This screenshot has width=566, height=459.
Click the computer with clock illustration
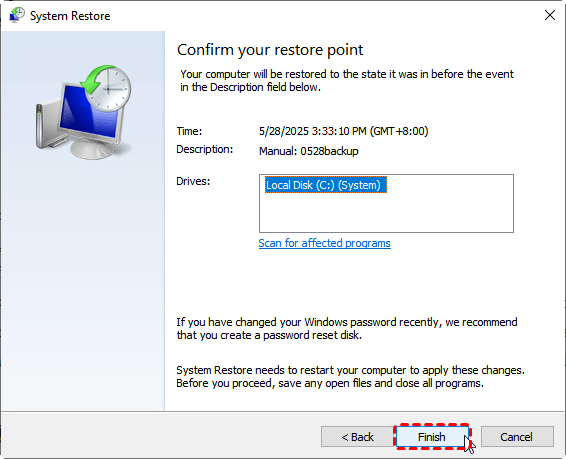point(83,112)
